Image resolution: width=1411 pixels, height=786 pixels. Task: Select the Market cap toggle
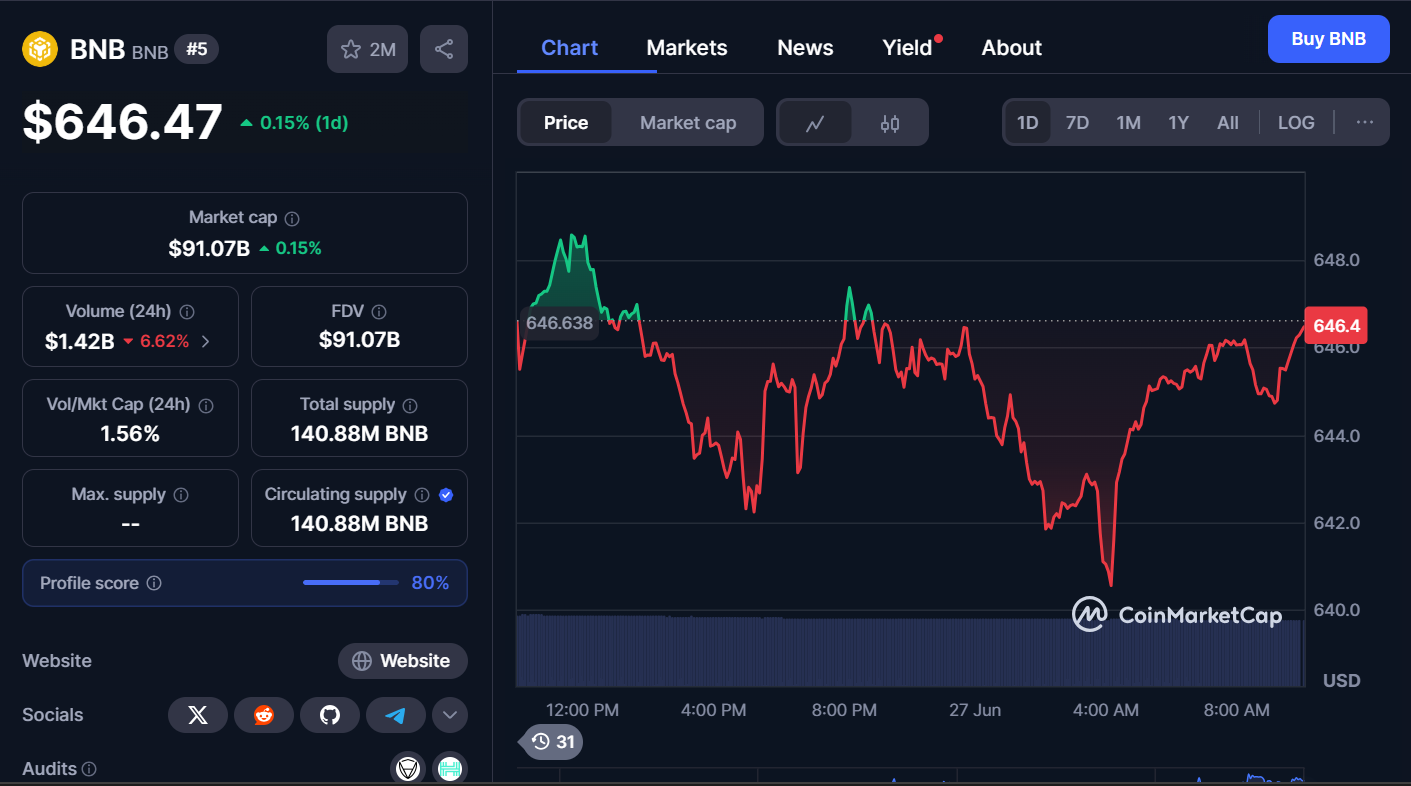click(688, 123)
